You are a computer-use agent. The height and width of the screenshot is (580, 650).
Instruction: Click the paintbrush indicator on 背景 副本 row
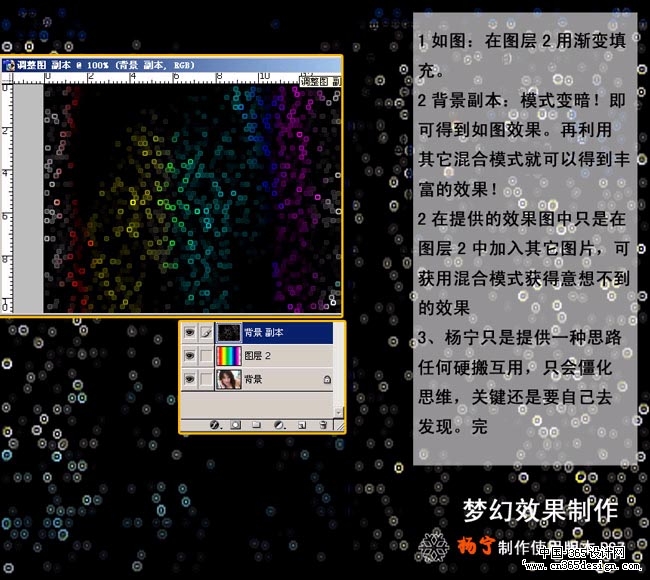[x=206, y=332]
